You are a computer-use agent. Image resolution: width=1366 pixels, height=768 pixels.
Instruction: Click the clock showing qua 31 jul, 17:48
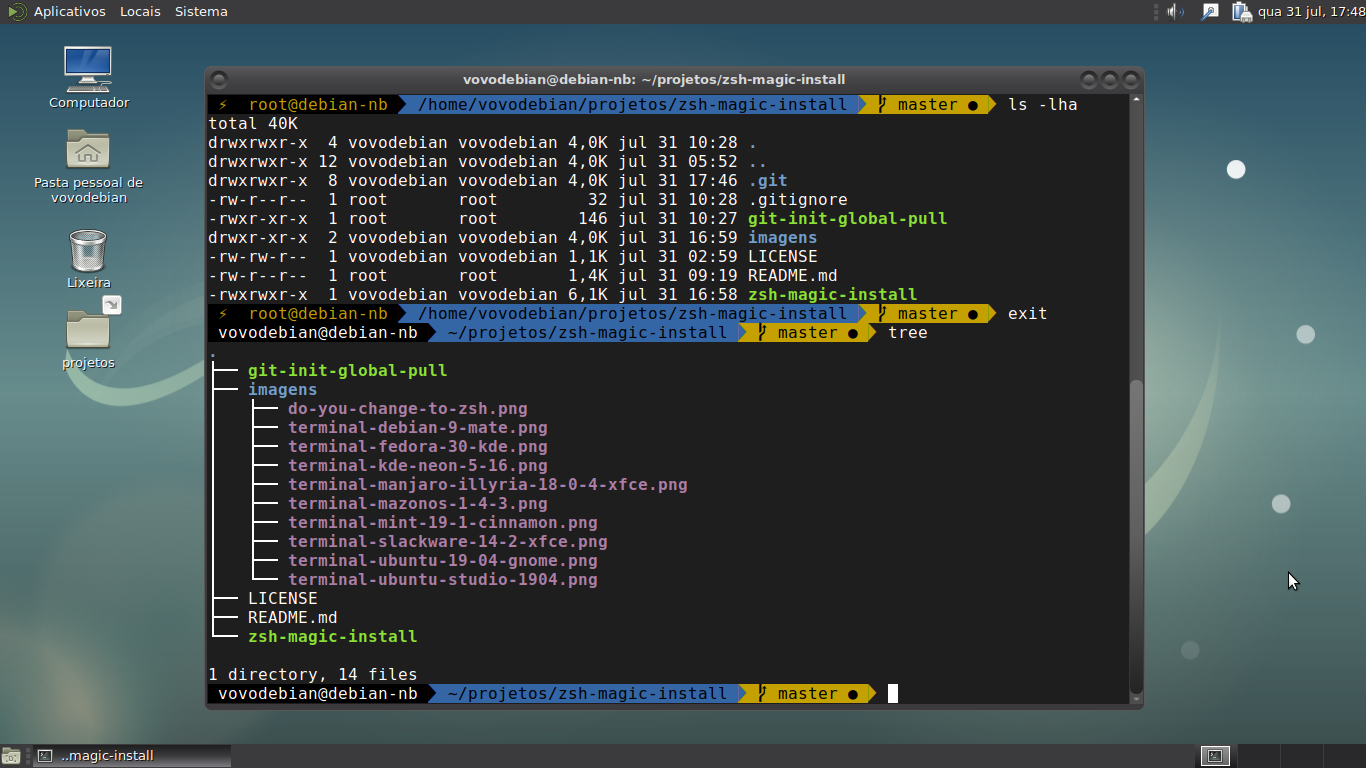click(x=1311, y=12)
